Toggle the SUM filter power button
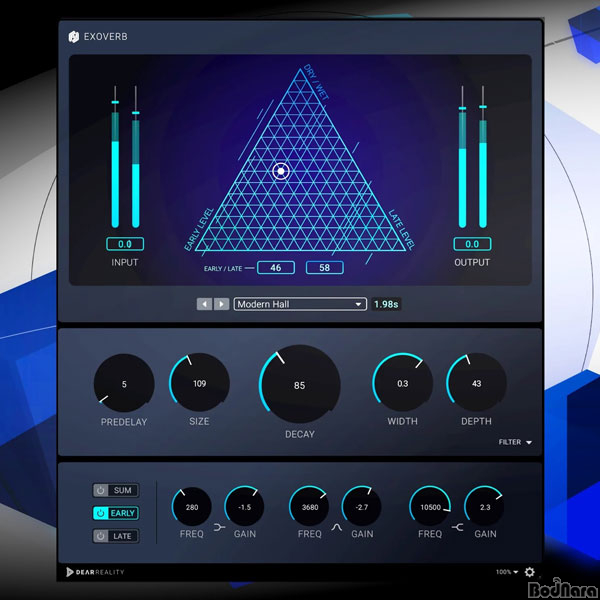Image resolution: width=600 pixels, height=600 pixels. pyautogui.click(x=101, y=490)
